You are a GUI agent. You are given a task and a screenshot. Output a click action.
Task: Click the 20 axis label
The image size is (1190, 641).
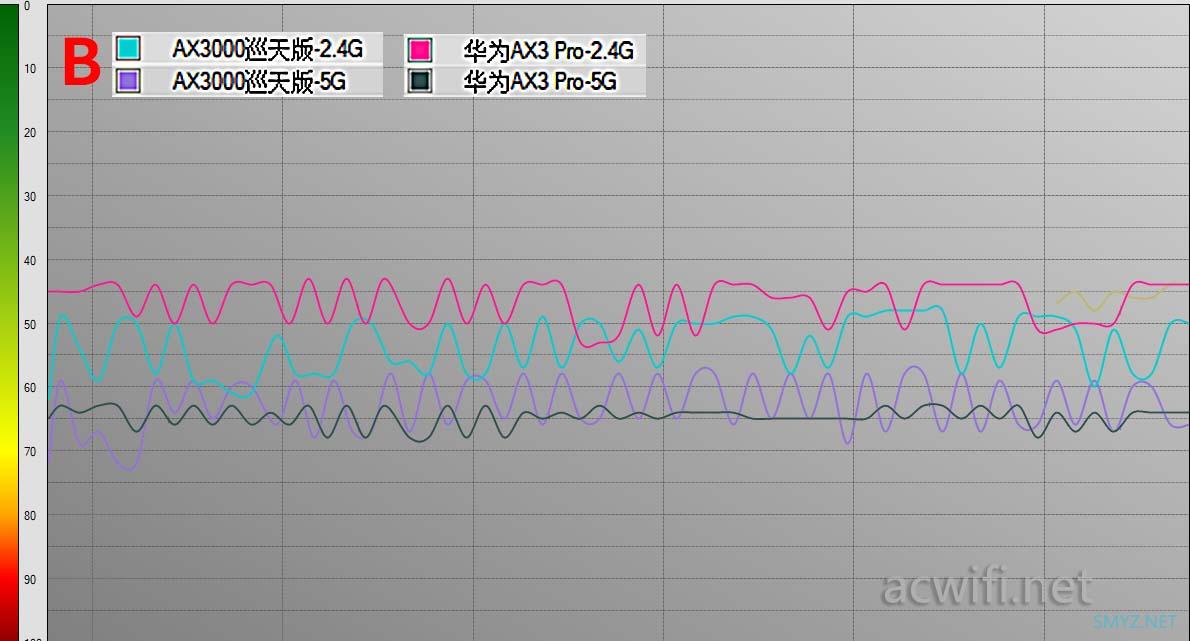pos(30,132)
